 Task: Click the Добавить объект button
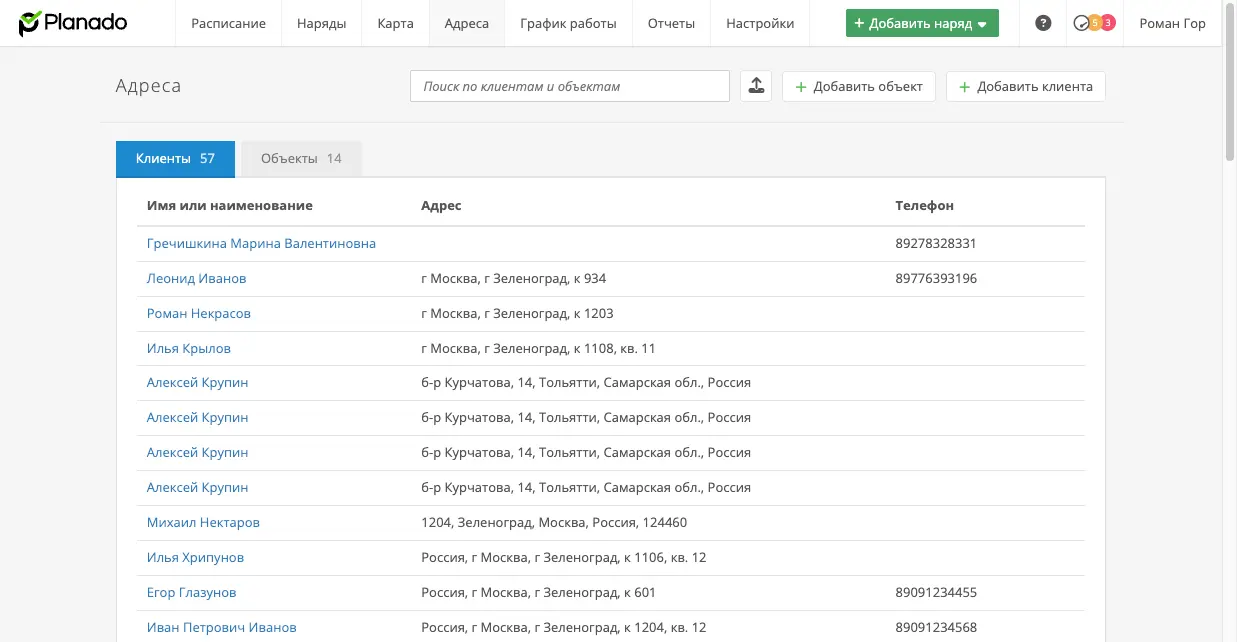point(859,86)
